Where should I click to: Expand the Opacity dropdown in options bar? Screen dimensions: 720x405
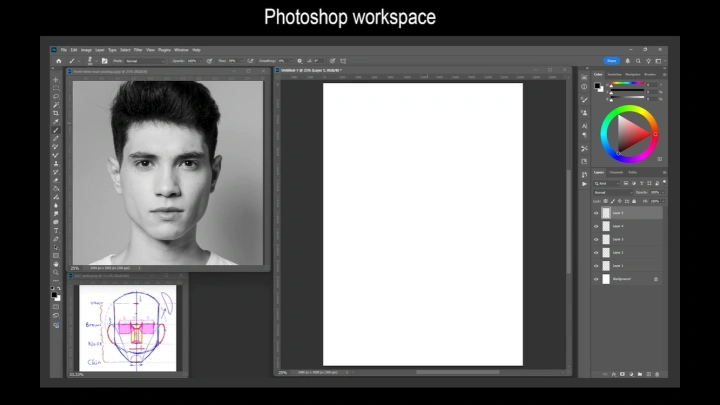point(198,60)
